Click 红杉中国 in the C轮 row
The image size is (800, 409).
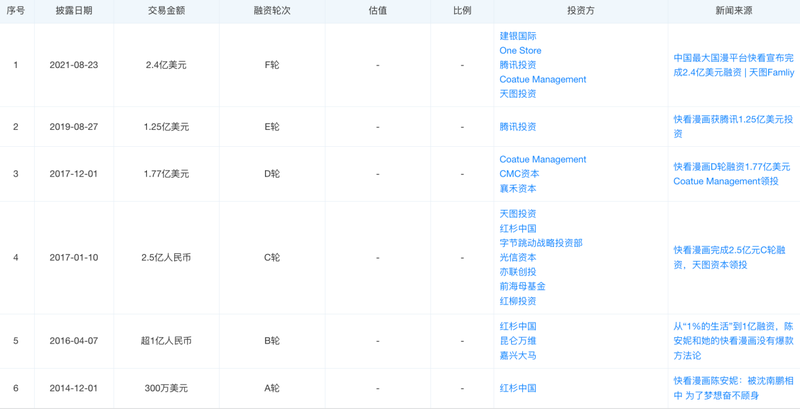pos(518,228)
